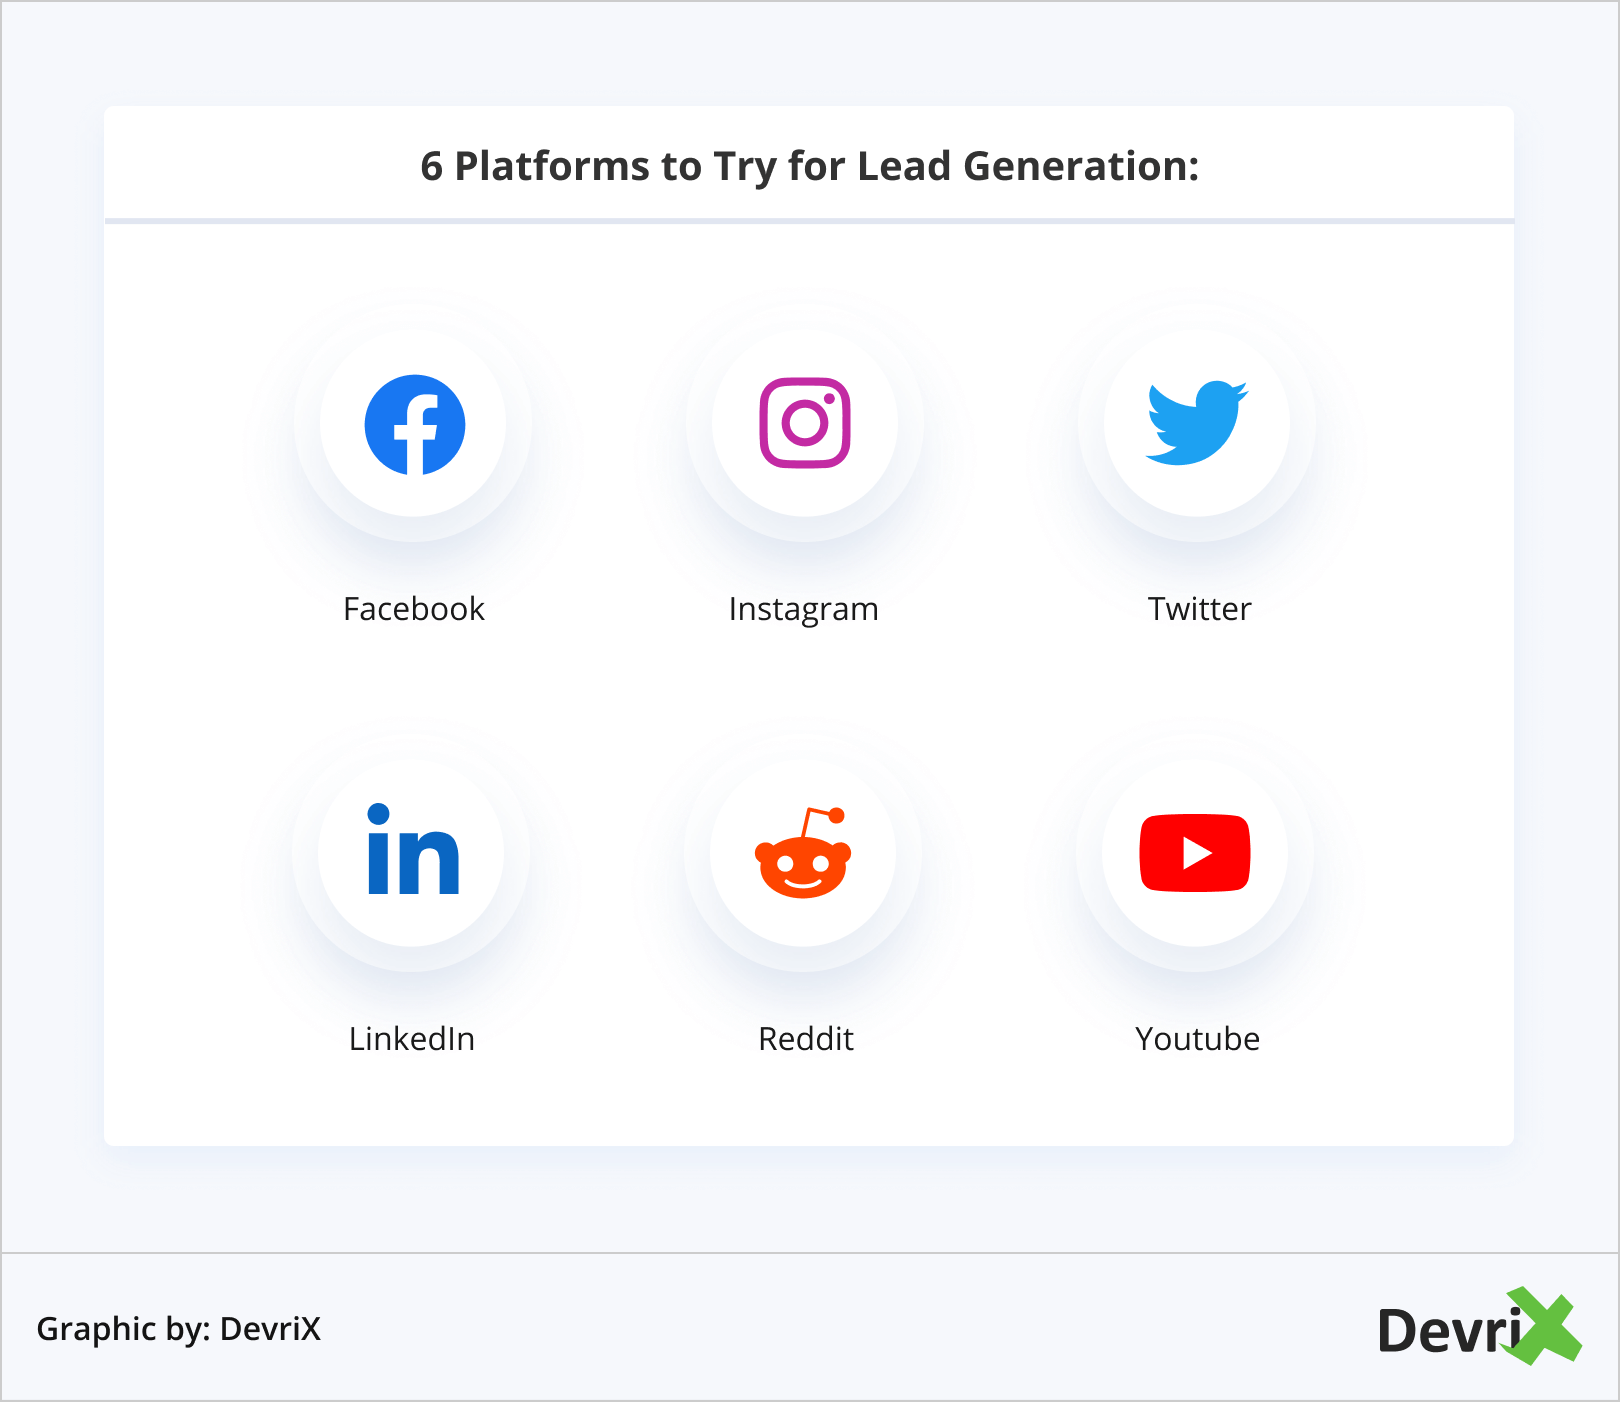Click the number 6 in the heading
The height and width of the screenshot is (1402, 1620).
(431, 167)
